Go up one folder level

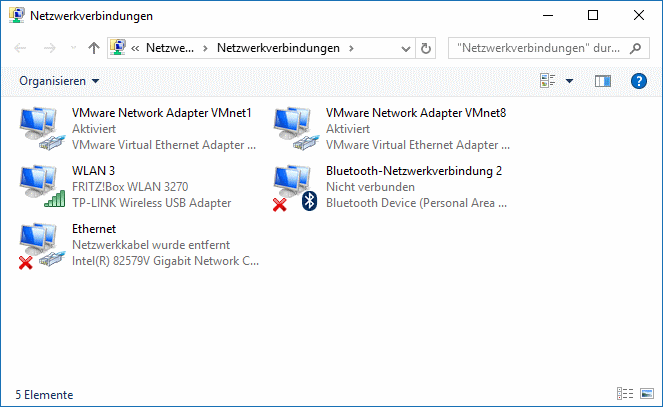click(x=93, y=48)
